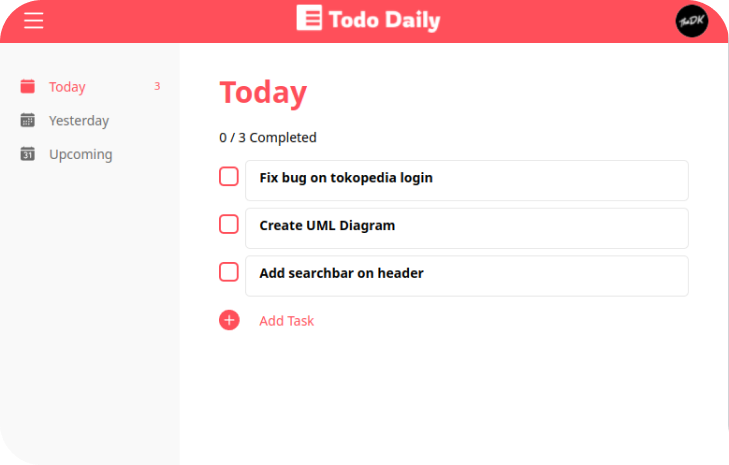Edit the Add searchbar on header task

coord(466,275)
